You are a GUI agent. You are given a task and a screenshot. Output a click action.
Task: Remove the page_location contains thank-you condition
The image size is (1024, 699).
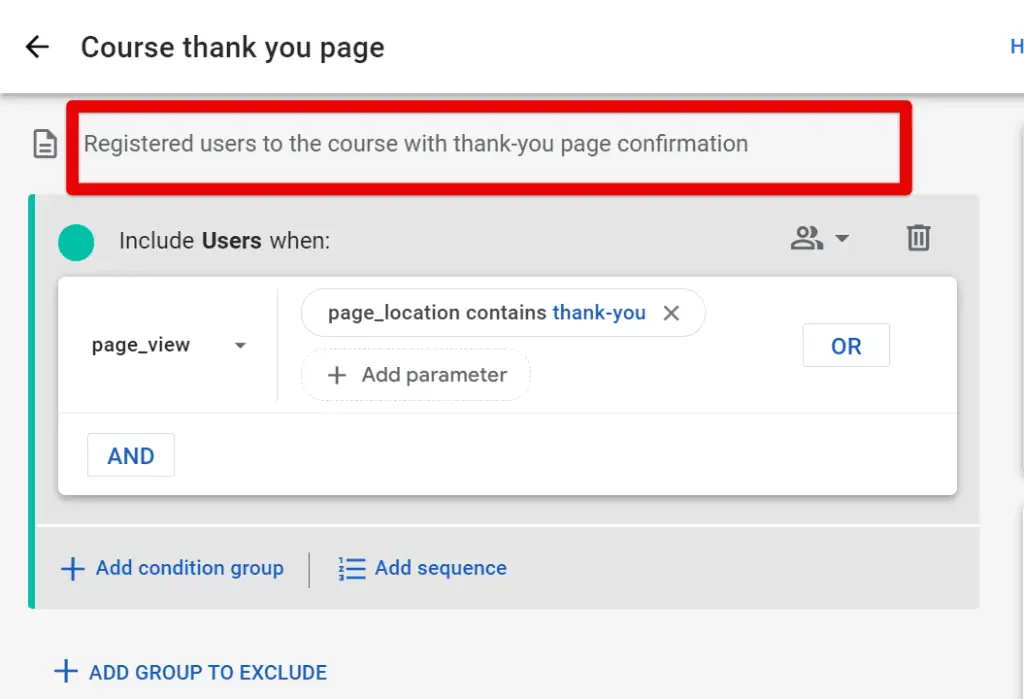click(671, 312)
